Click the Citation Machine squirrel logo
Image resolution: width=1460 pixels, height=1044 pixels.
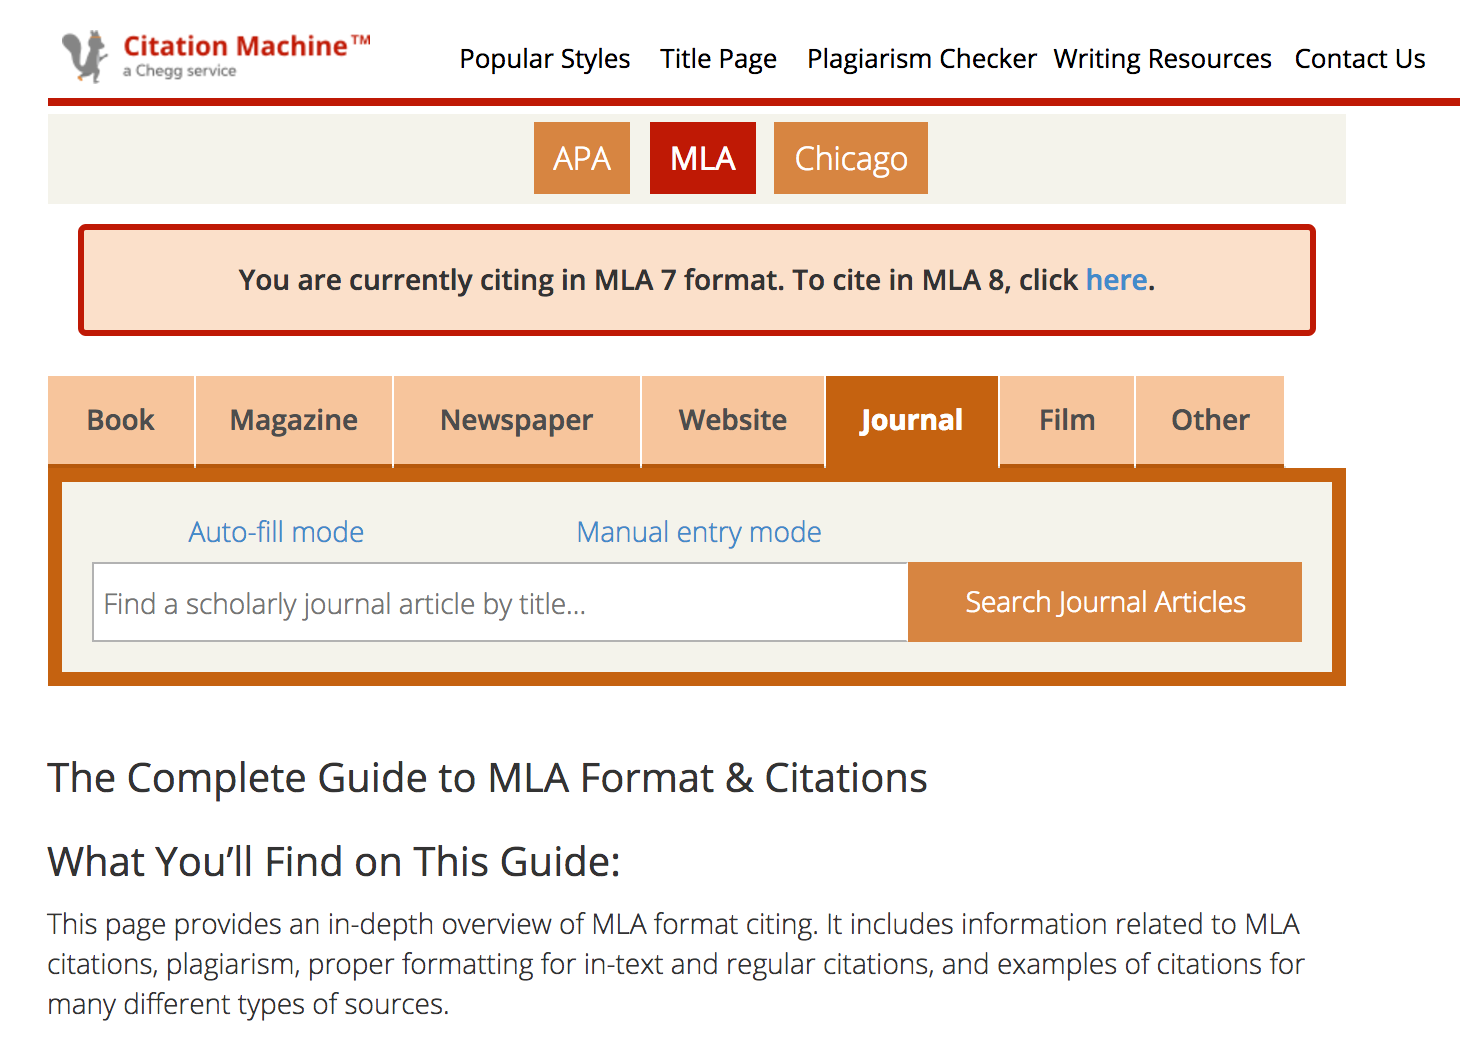(85, 57)
